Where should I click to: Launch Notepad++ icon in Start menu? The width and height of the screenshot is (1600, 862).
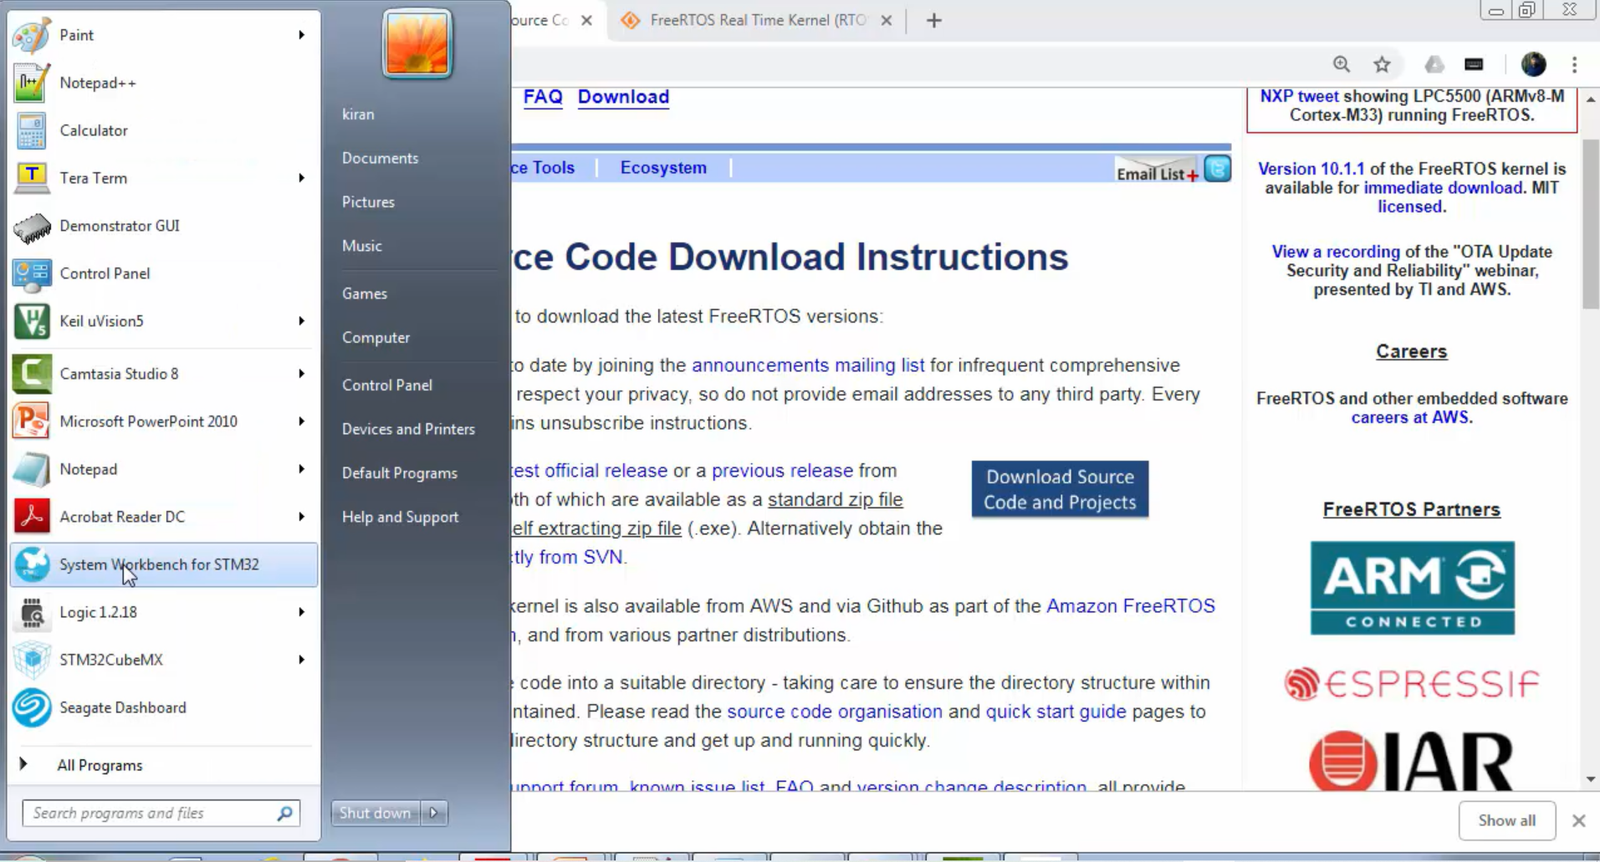(31, 83)
